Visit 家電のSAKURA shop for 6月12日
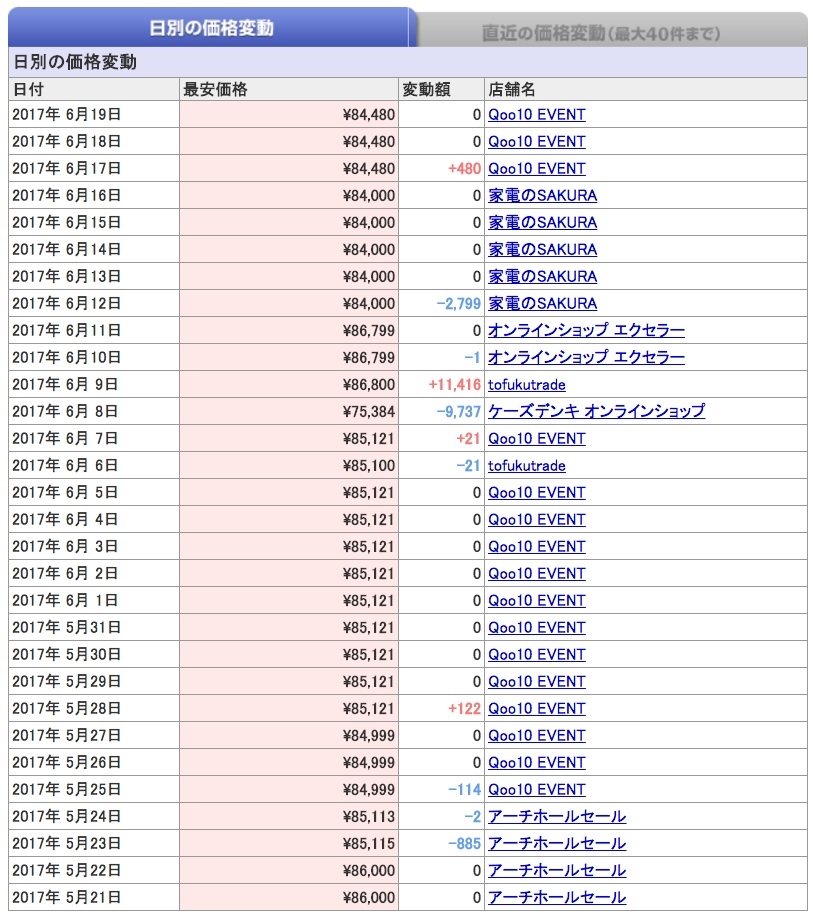Image resolution: width=813 pixels, height=916 pixels. 542,303
